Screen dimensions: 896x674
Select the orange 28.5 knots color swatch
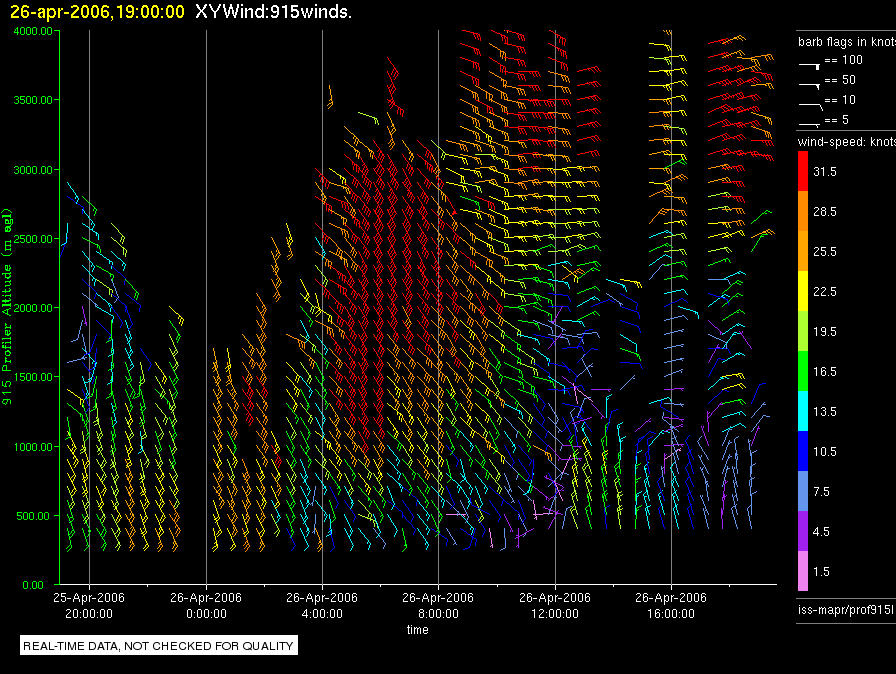point(803,212)
